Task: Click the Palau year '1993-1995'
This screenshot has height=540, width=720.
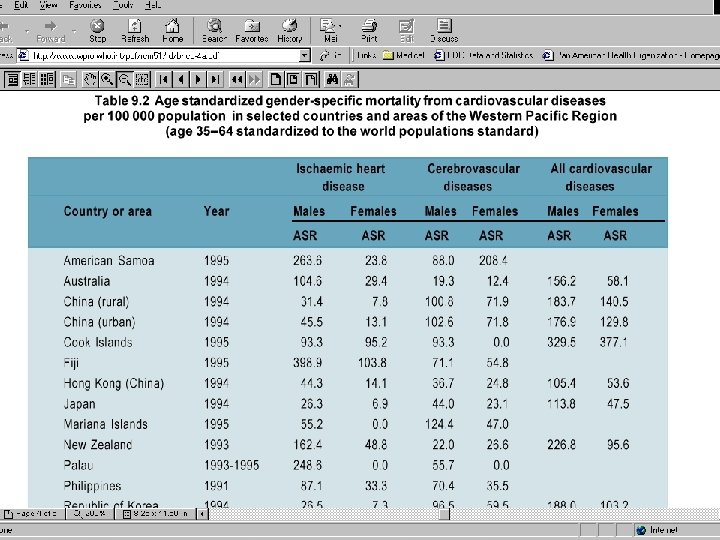Action: click(231, 465)
